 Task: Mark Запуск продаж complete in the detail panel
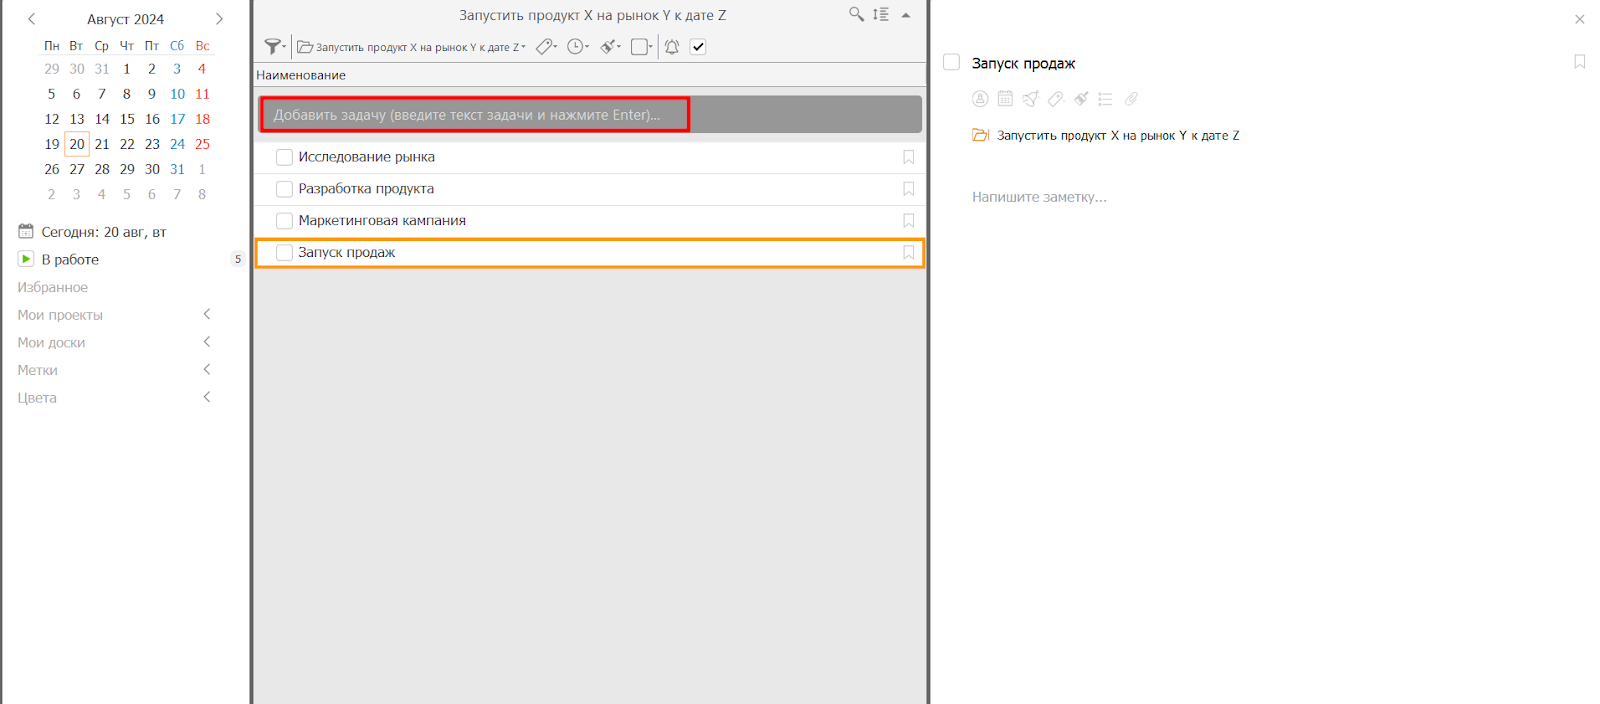pos(951,62)
